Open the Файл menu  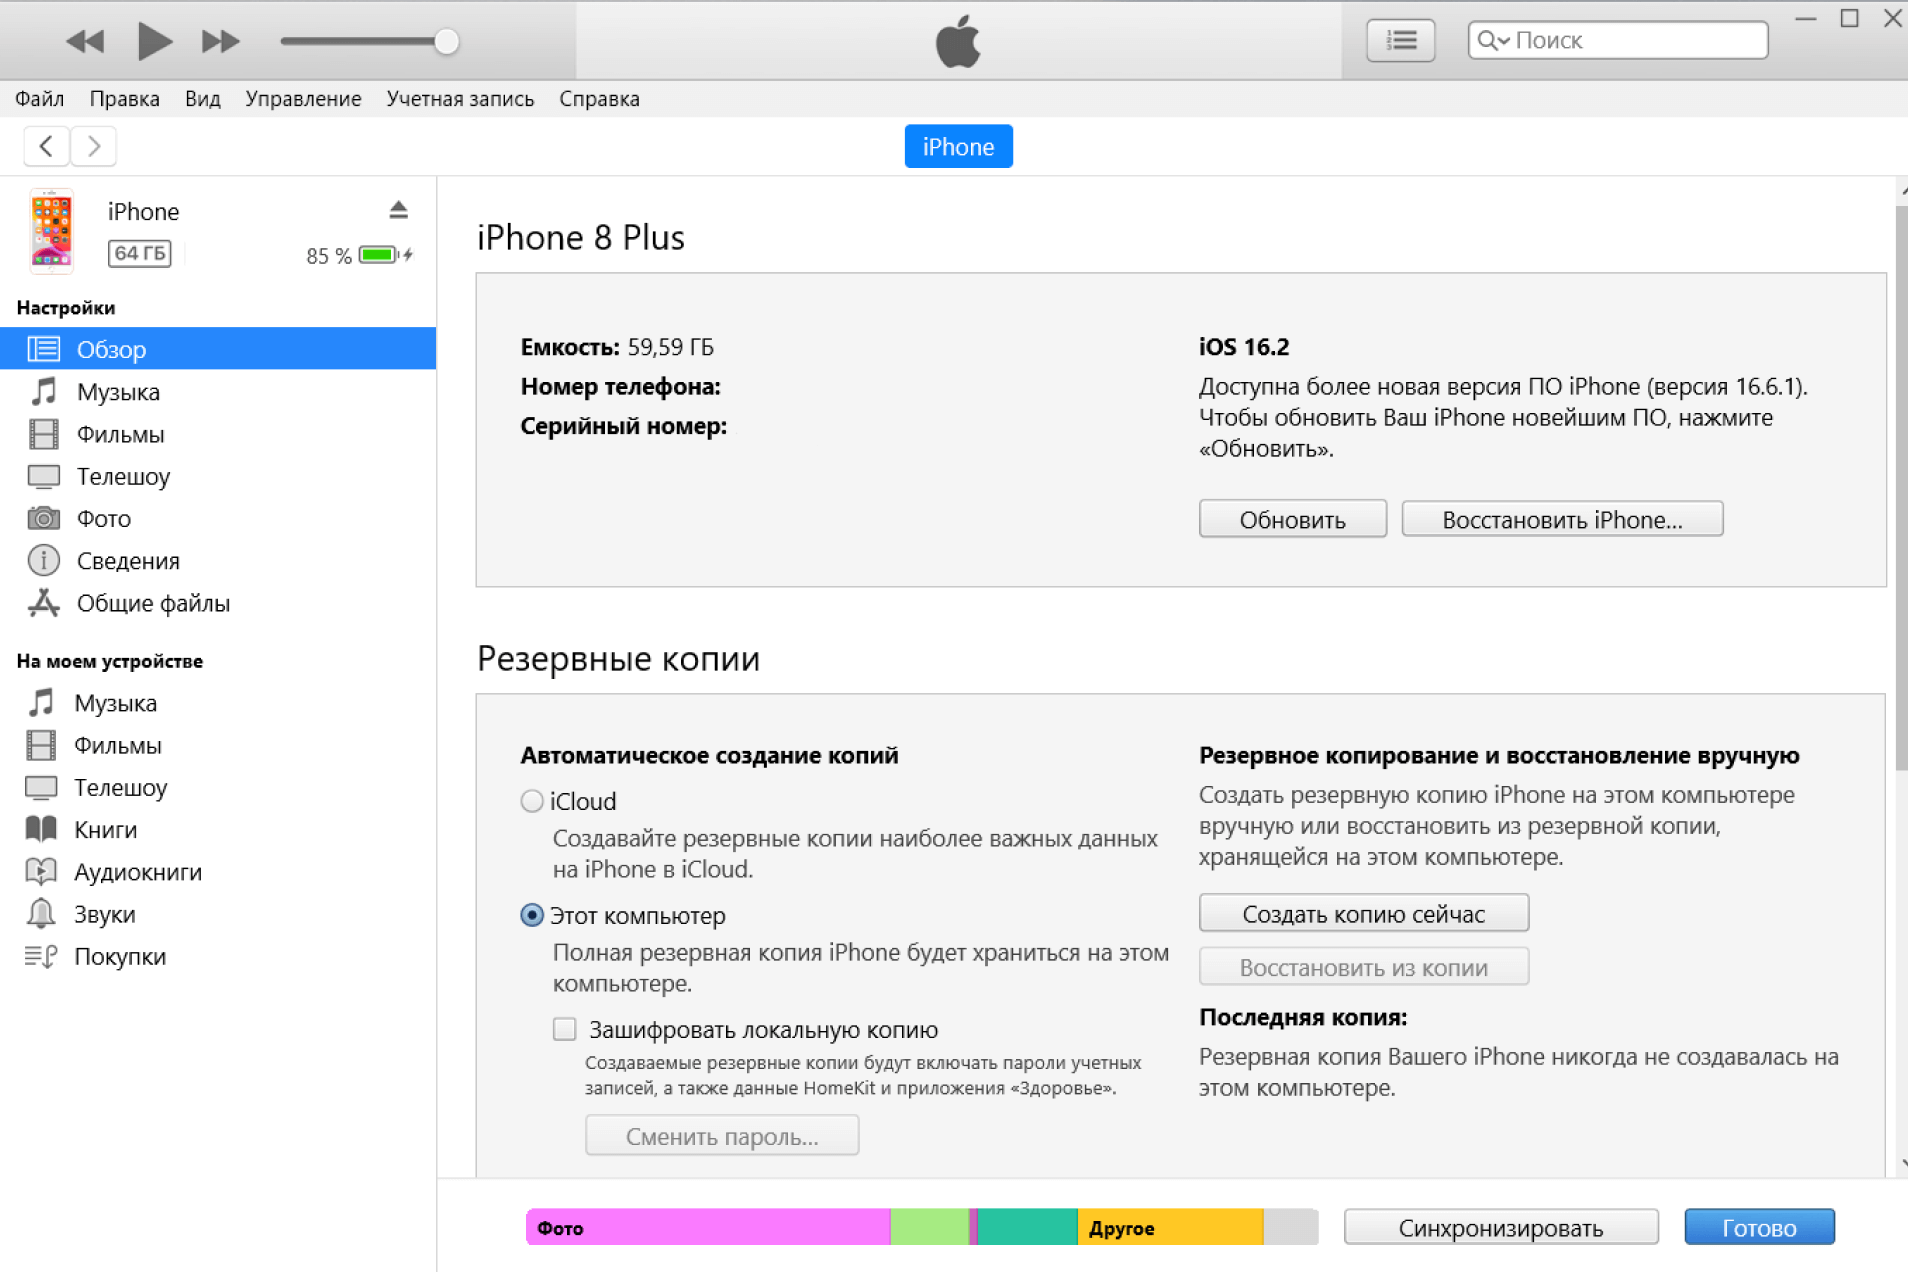pyautogui.click(x=40, y=99)
